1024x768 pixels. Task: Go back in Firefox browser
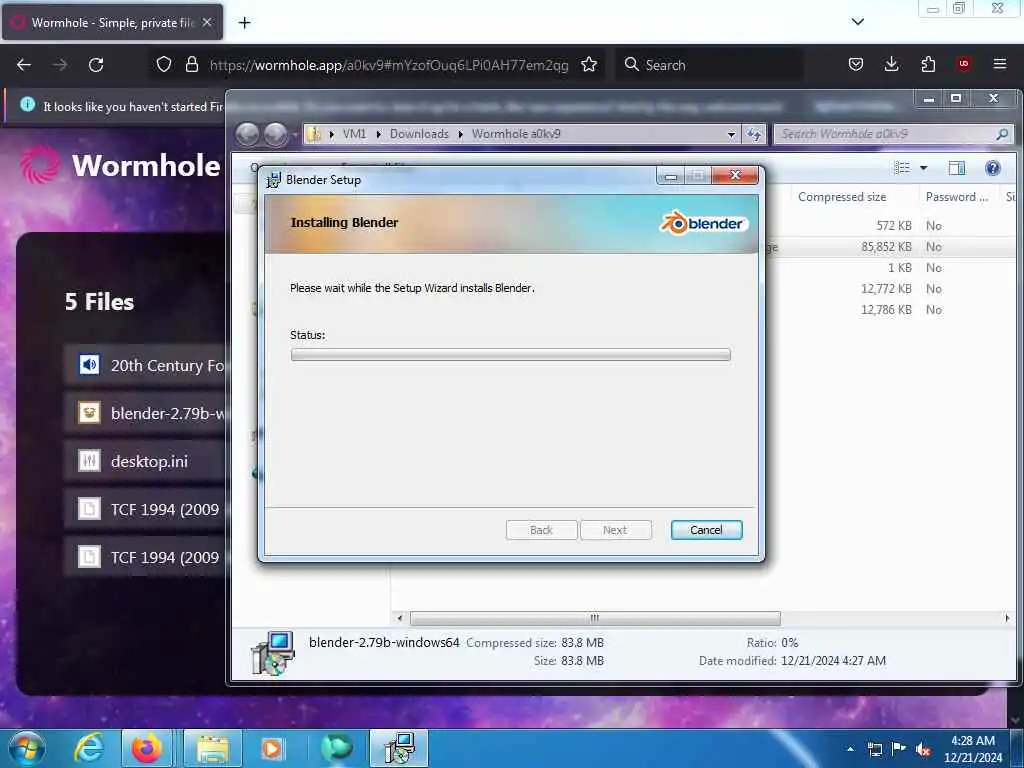pyautogui.click(x=24, y=65)
